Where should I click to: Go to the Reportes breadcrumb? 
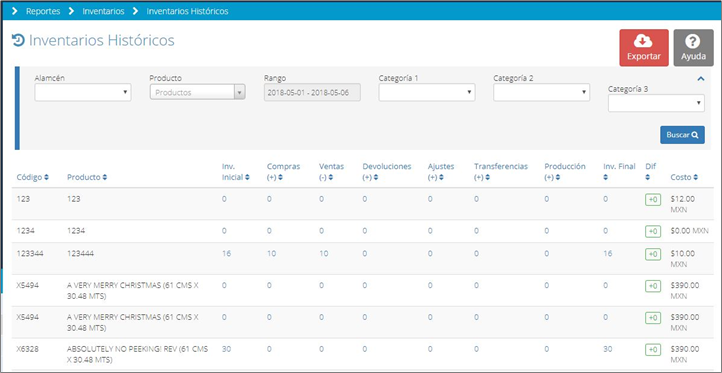43,11
